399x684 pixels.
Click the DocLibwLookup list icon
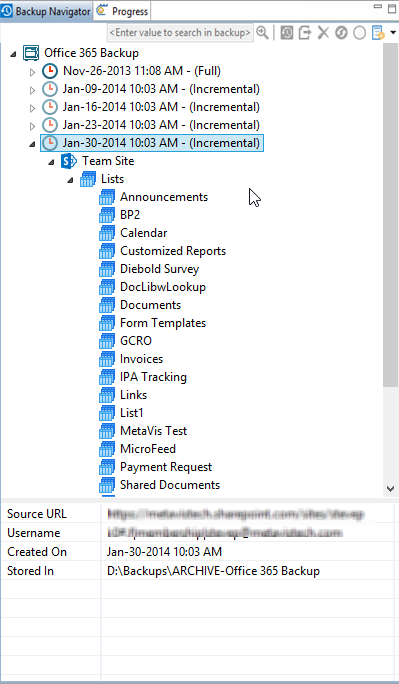pos(107,287)
